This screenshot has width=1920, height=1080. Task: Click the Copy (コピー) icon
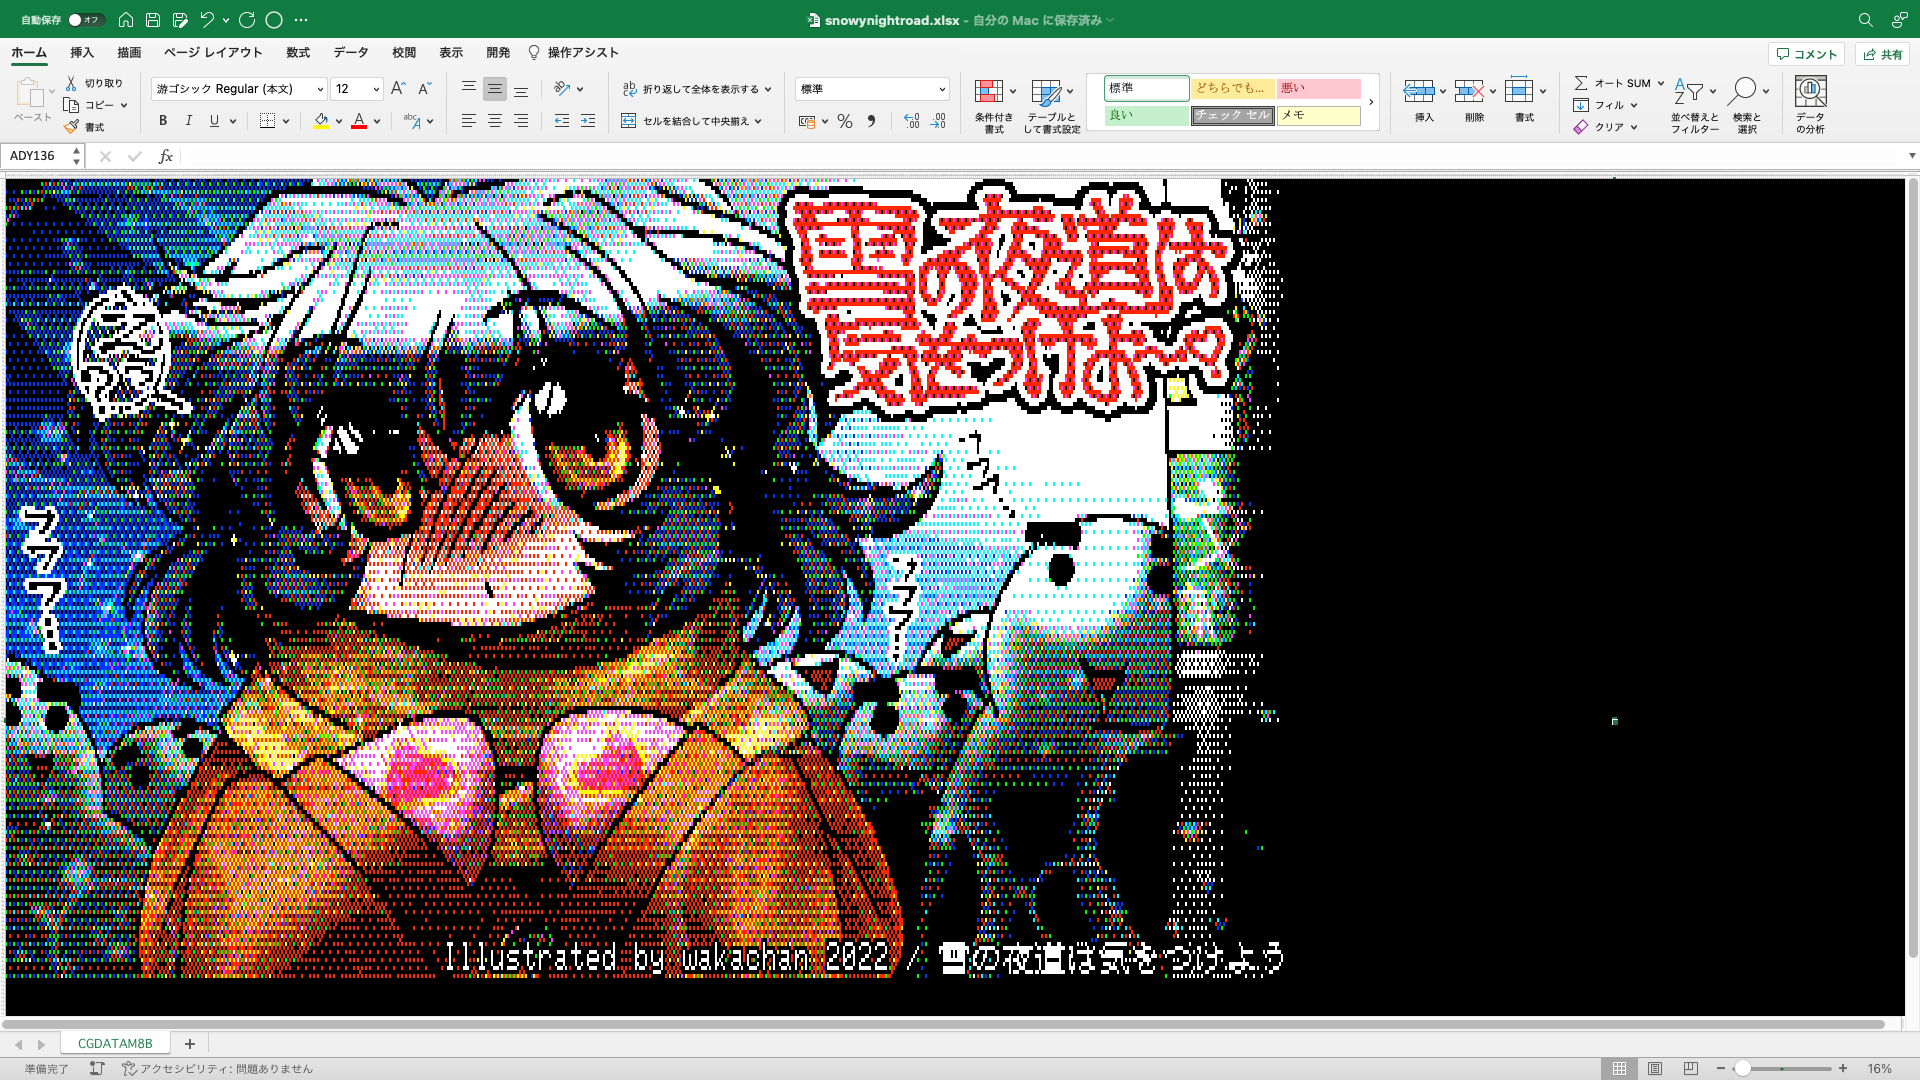pyautogui.click(x=71, y=105)
